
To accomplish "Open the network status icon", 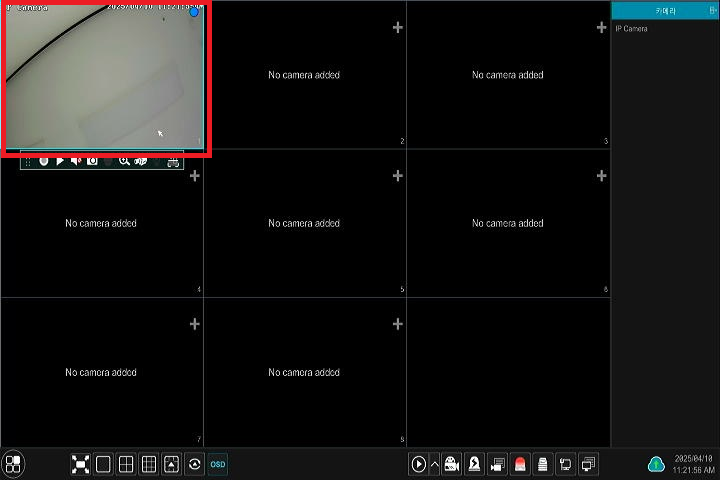I will 565,464.
